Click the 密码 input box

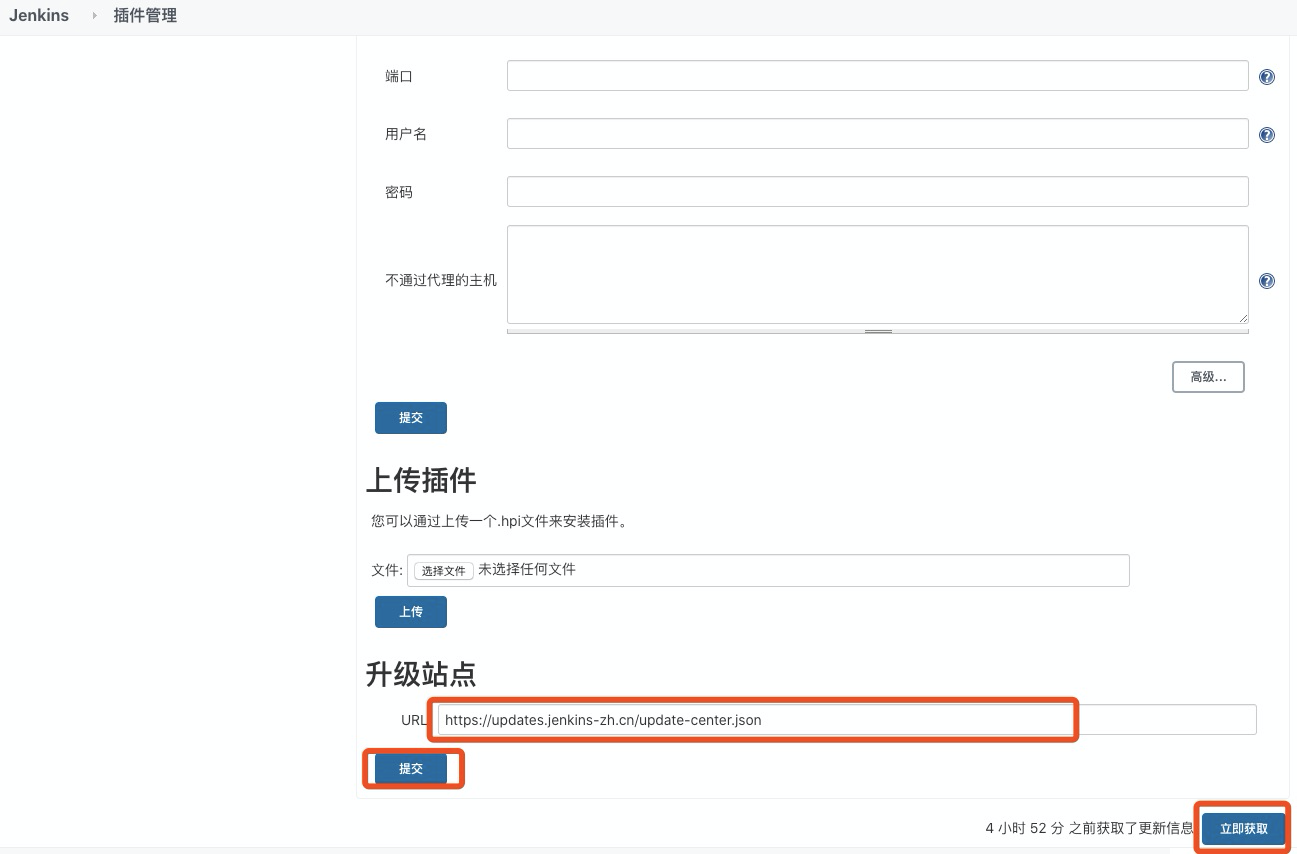877,191
